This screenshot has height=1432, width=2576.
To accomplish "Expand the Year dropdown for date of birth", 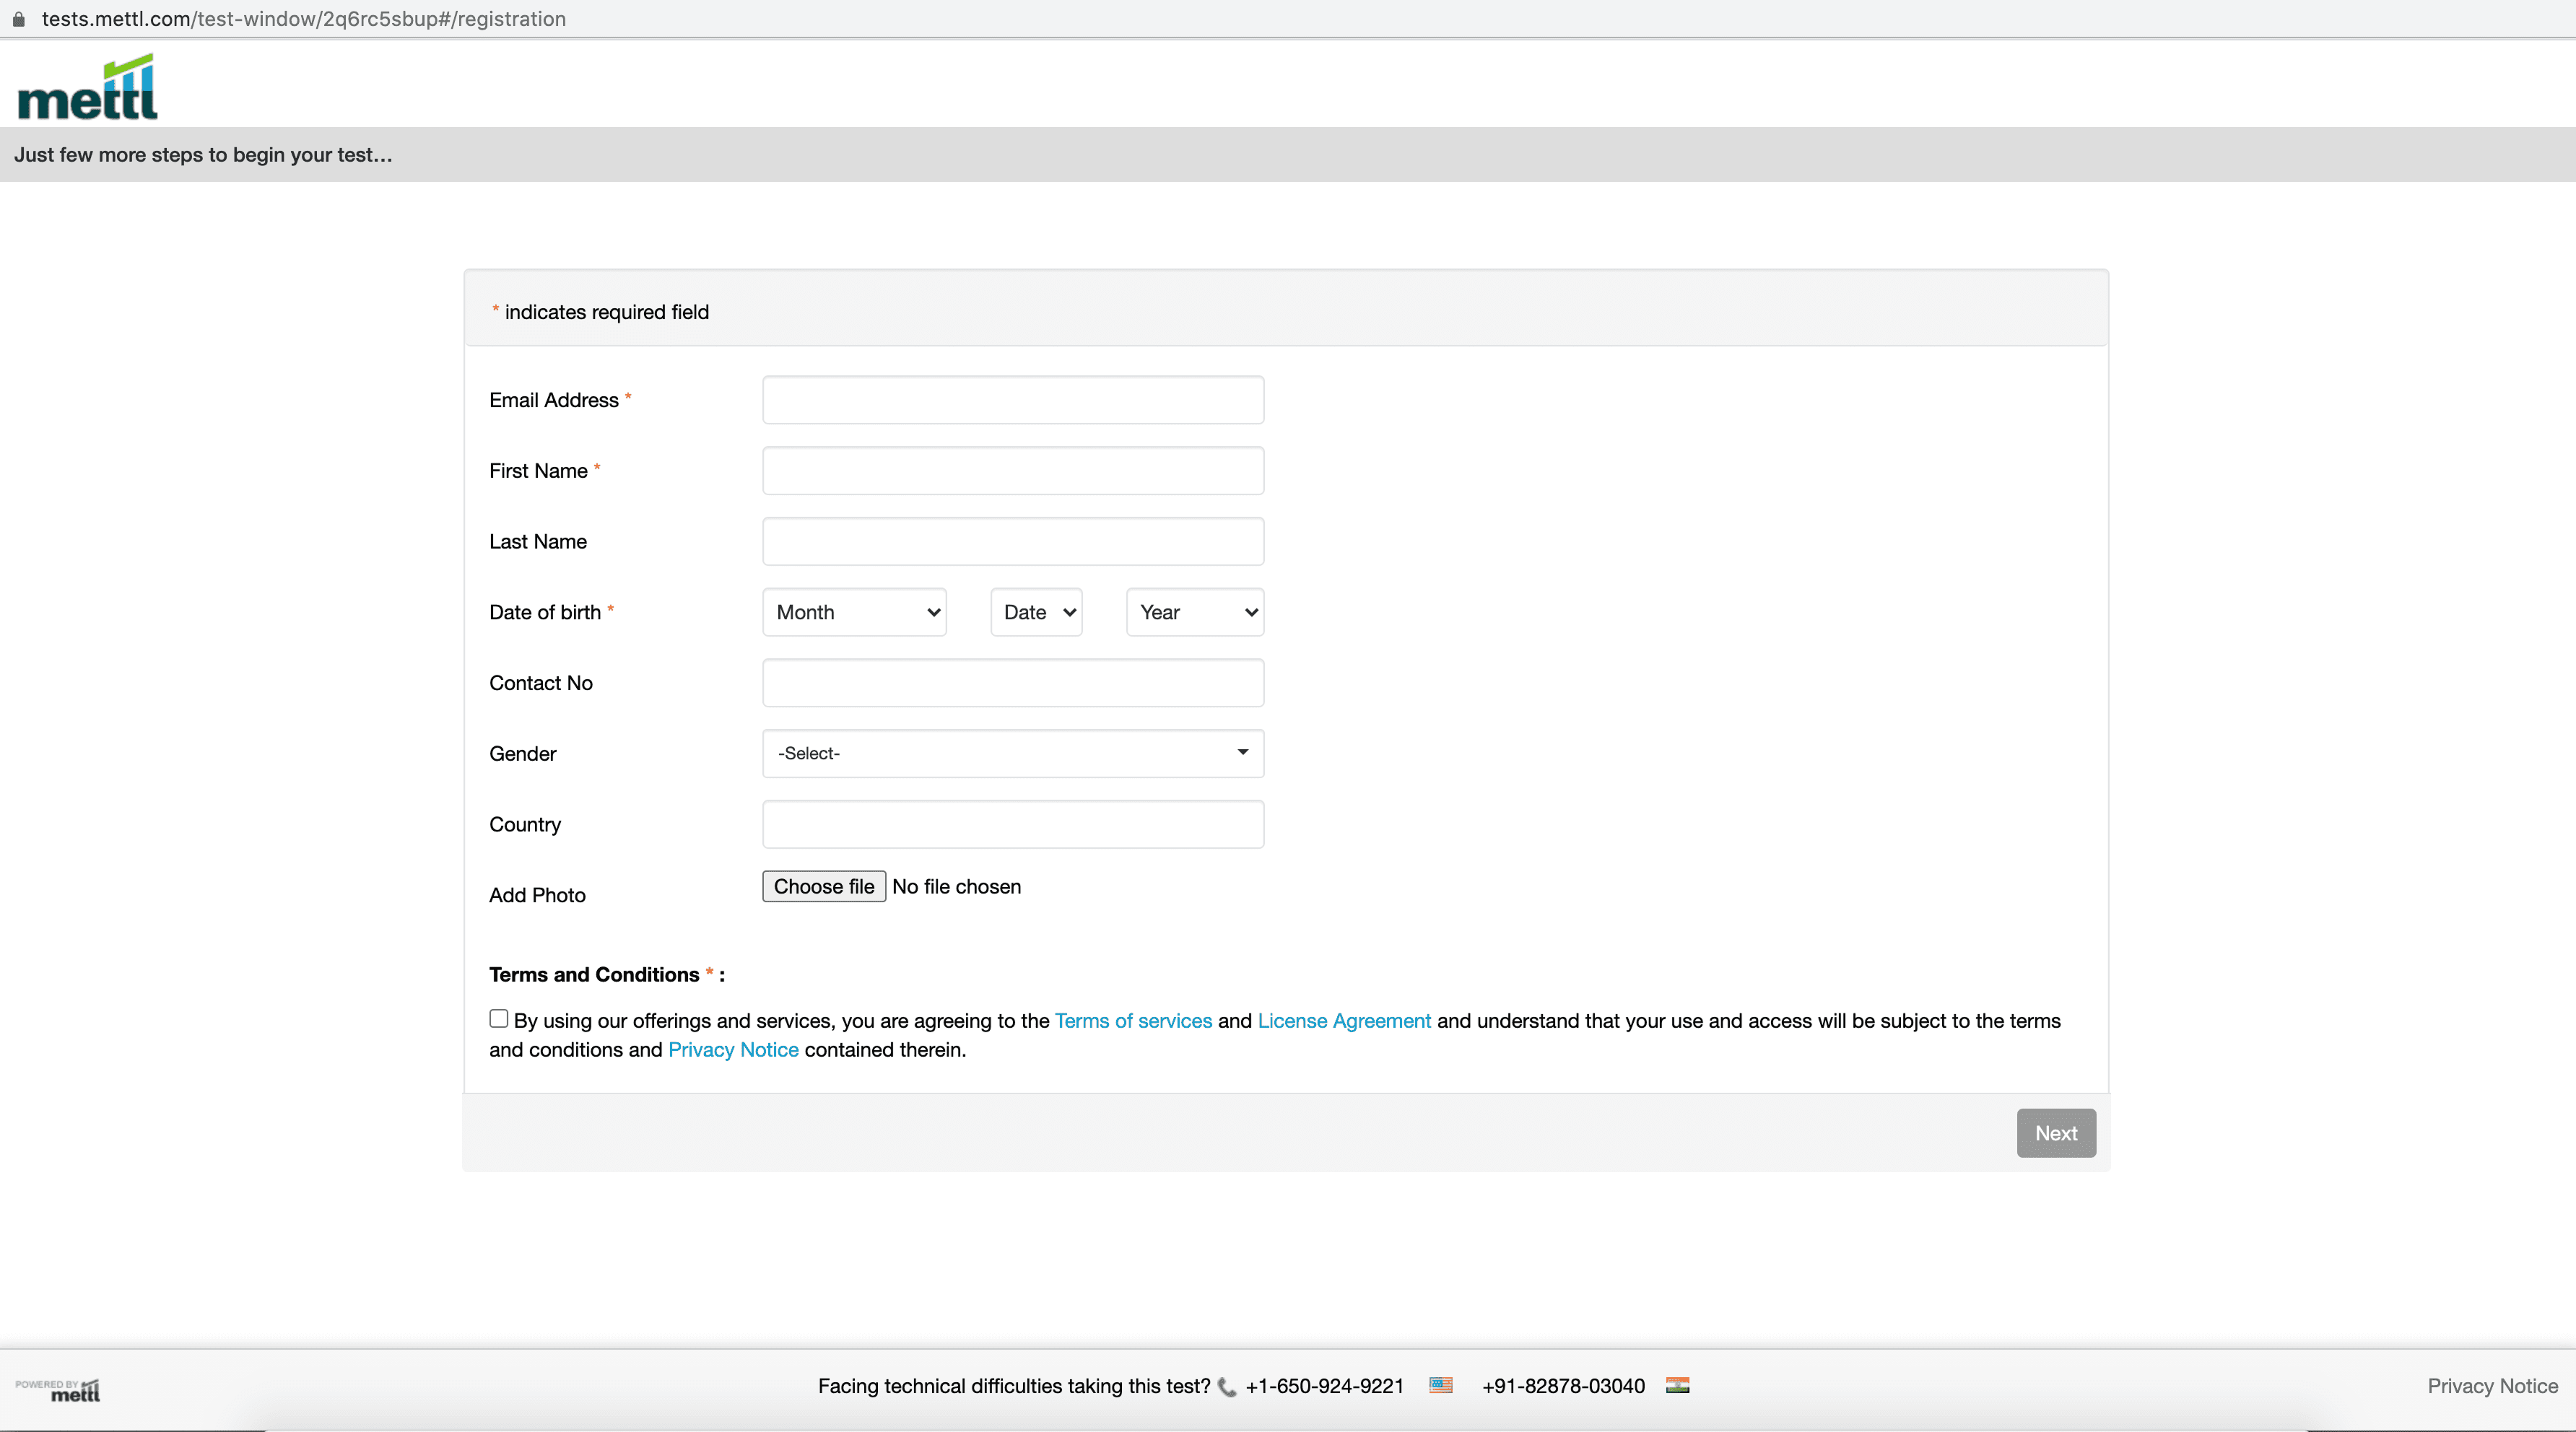I will tap(1195, 612).
